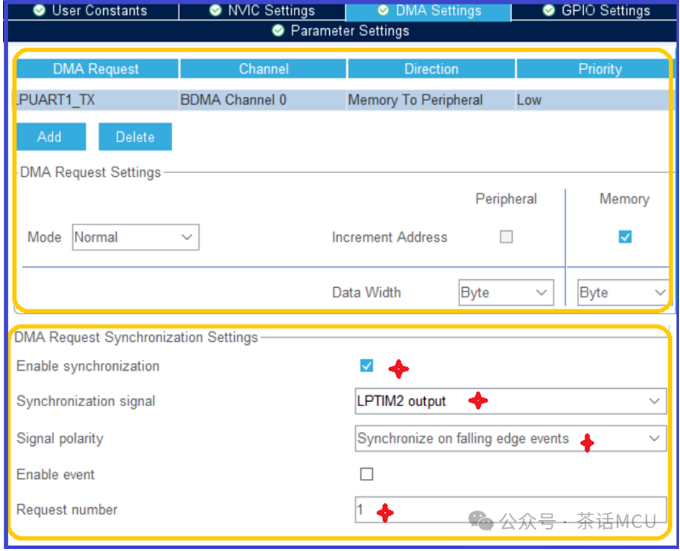Tick the Enable event checkbox
Screen dimensions: 680x551
click(367, 474)
